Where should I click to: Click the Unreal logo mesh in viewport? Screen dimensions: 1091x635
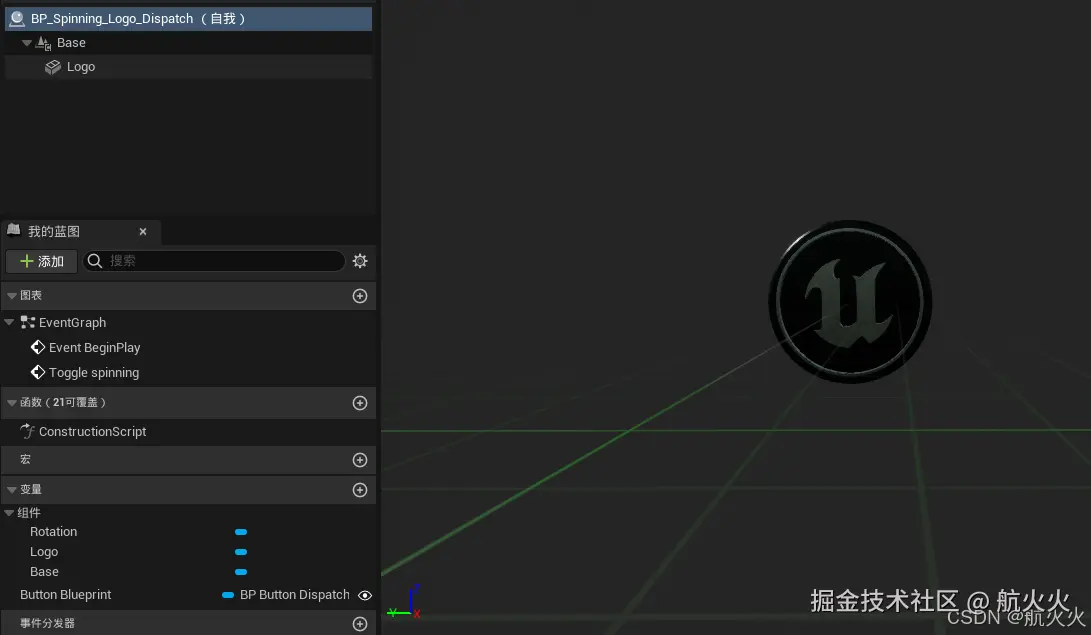coord(850,302)
